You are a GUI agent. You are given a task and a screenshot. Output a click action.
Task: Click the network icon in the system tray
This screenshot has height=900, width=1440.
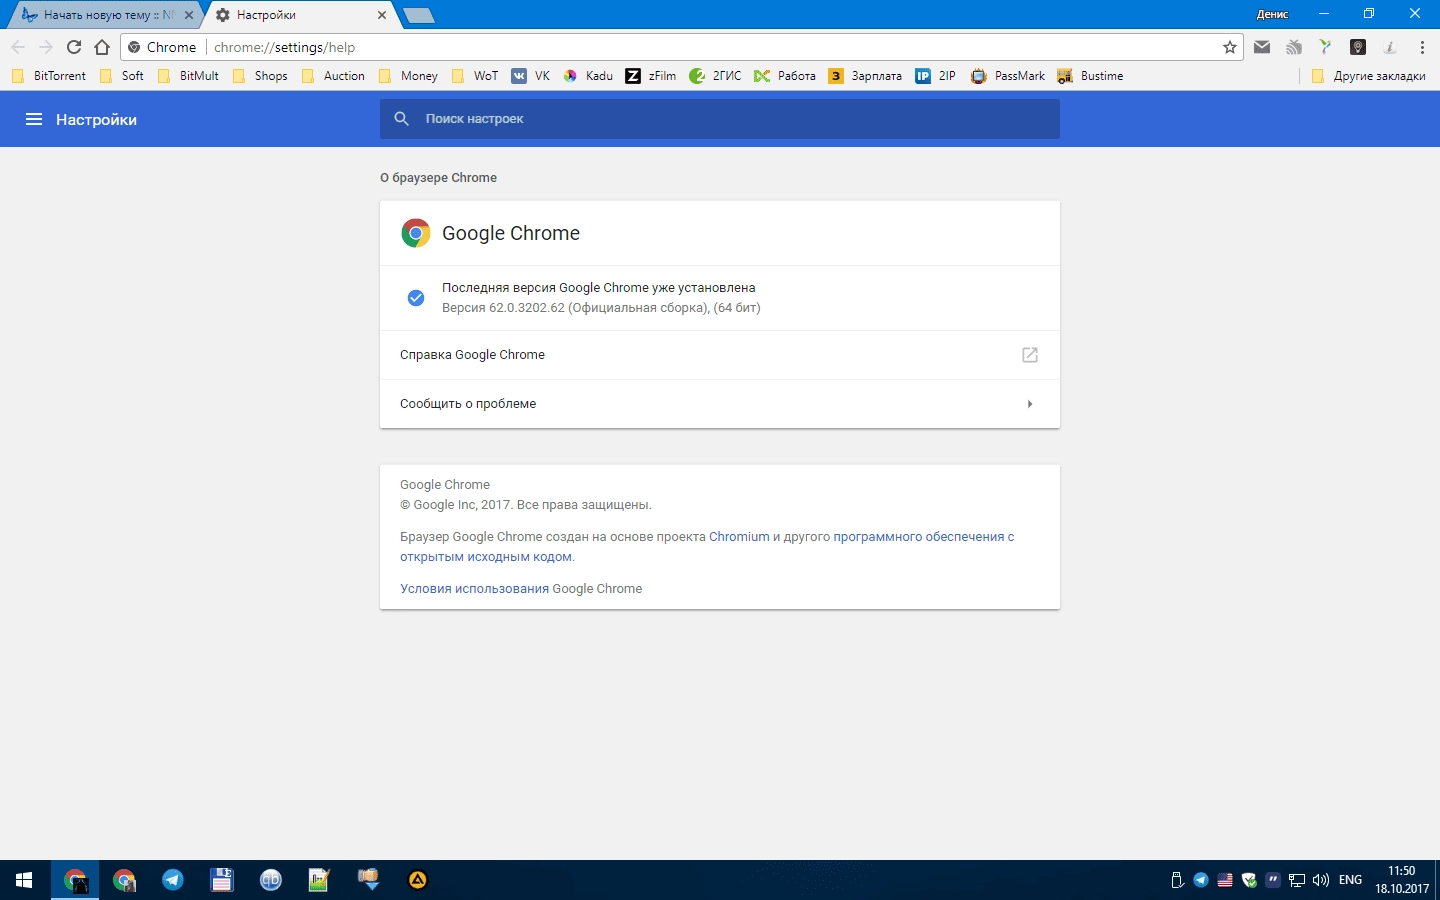click(x=1297, y=880)
